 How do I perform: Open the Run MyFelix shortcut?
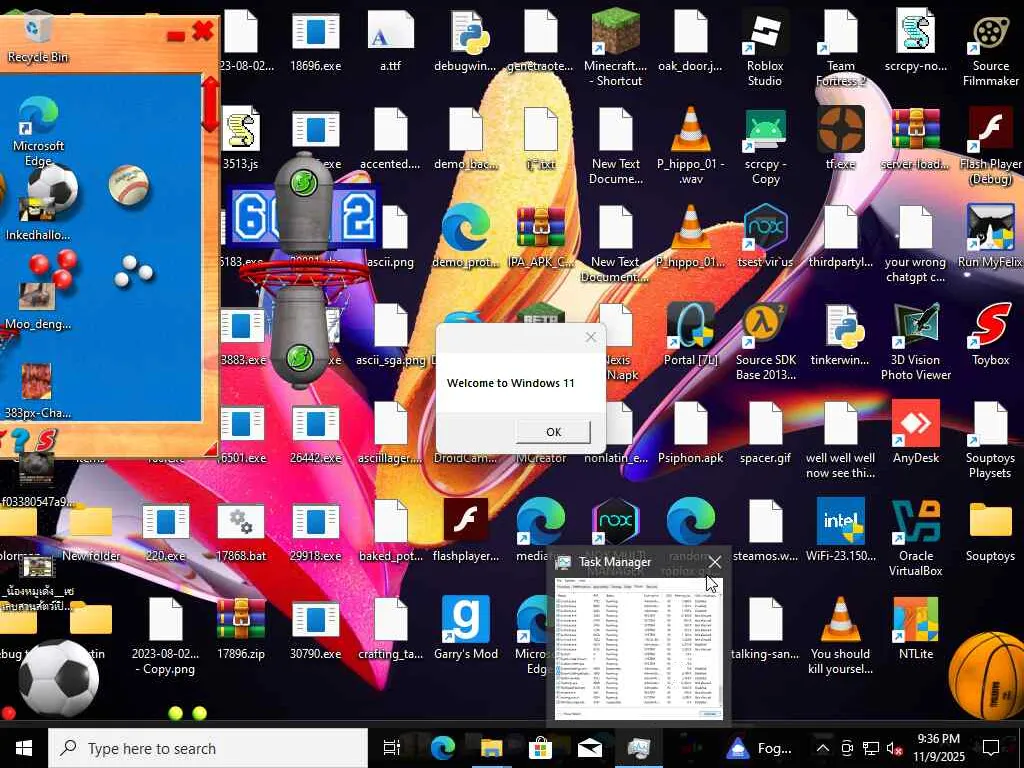[991, 237]
